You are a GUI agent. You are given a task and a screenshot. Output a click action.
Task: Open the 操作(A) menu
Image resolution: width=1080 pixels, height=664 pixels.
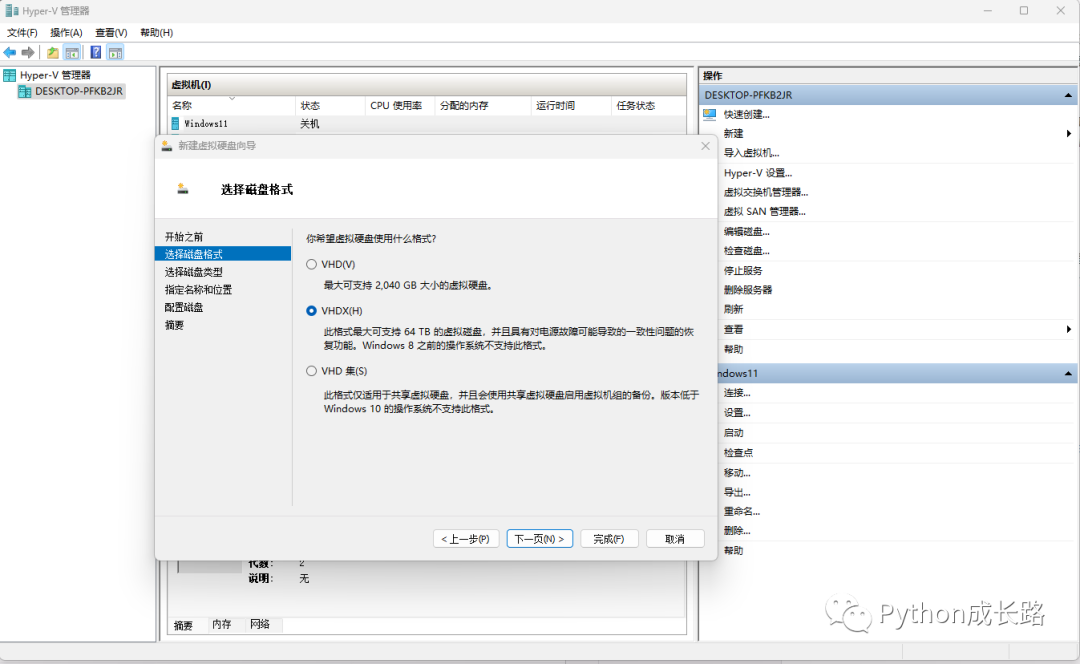[66, 32]
